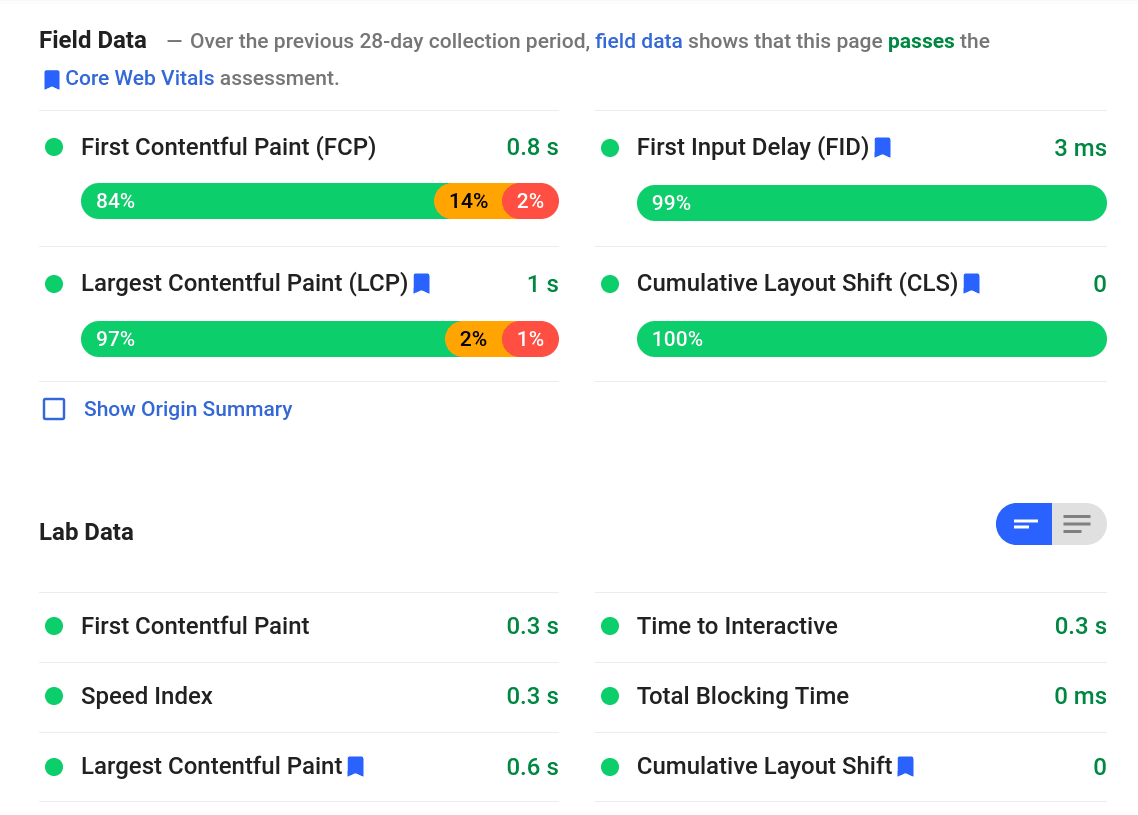Follow the Core Web Vitals link

click(139, 78)
